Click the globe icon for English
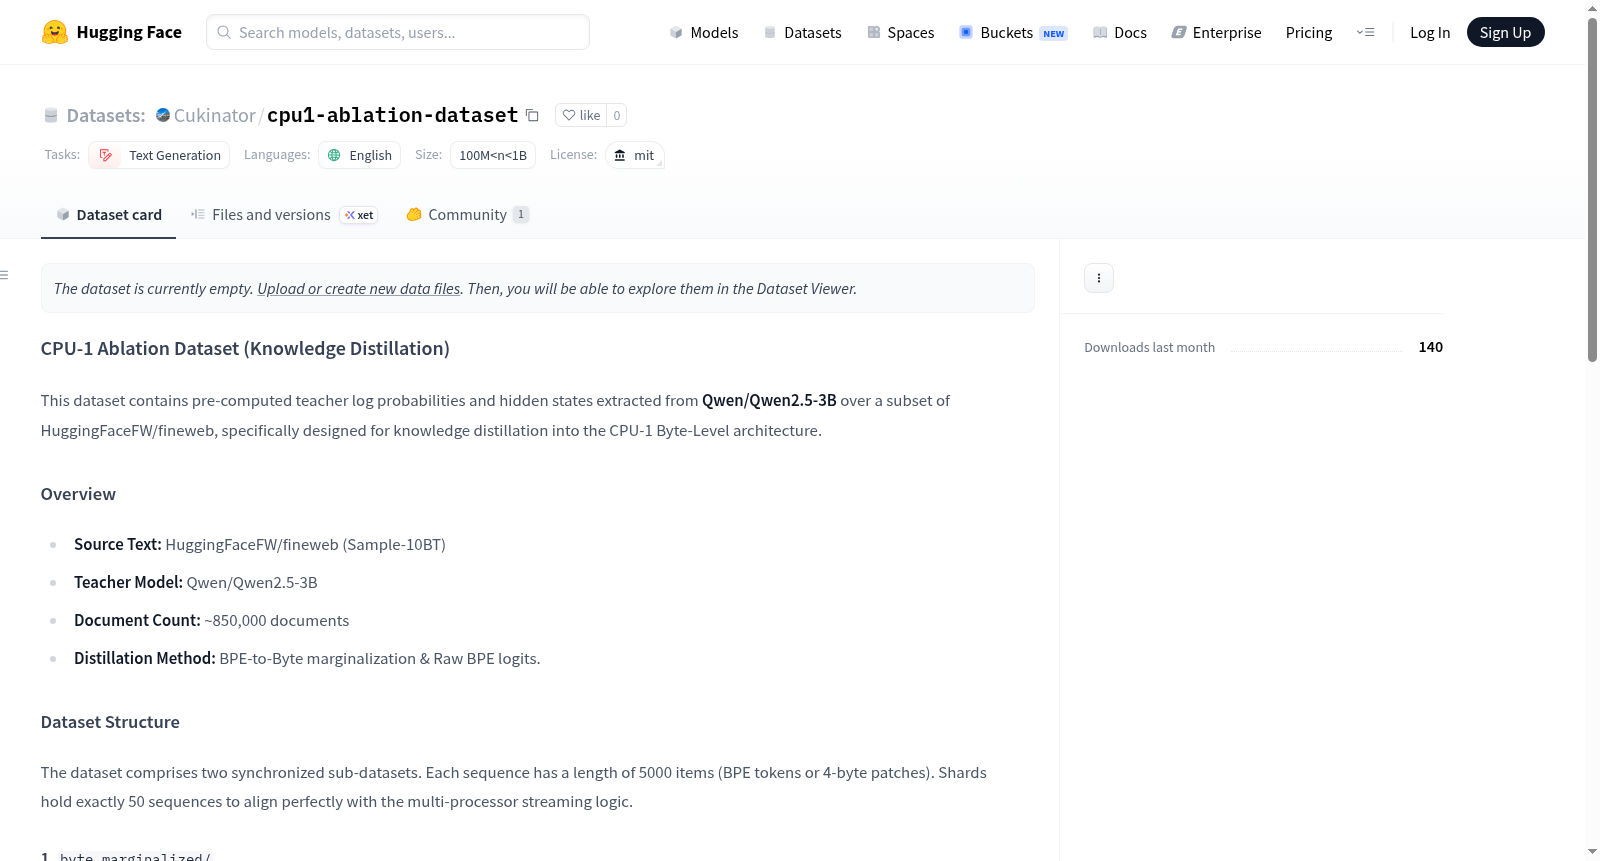This screenshot has height=861, width=1600. 334,155
